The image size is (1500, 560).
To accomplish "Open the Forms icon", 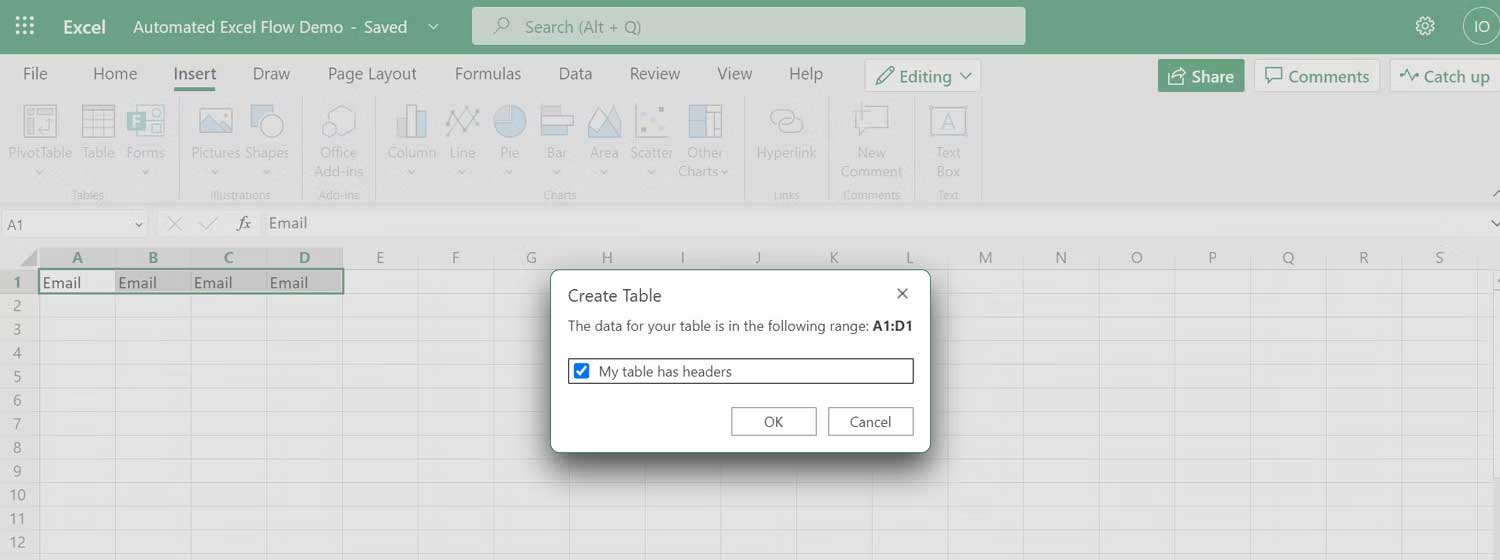I will pos(145,123).
